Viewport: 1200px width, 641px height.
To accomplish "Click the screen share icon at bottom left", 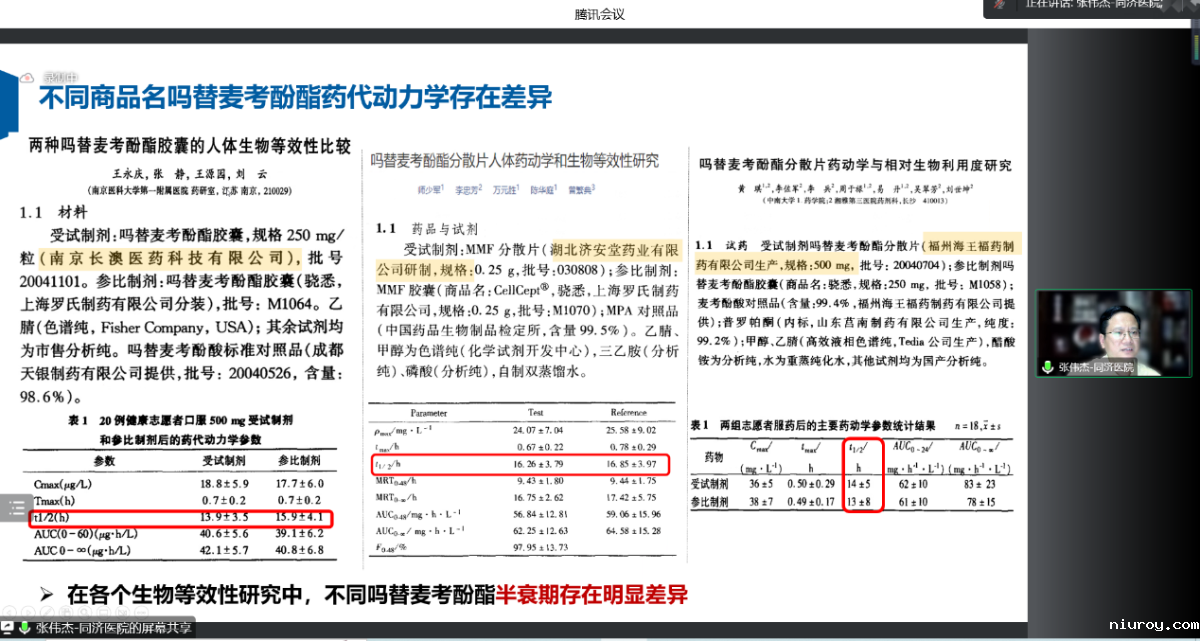I will click(x=9, y=629).
